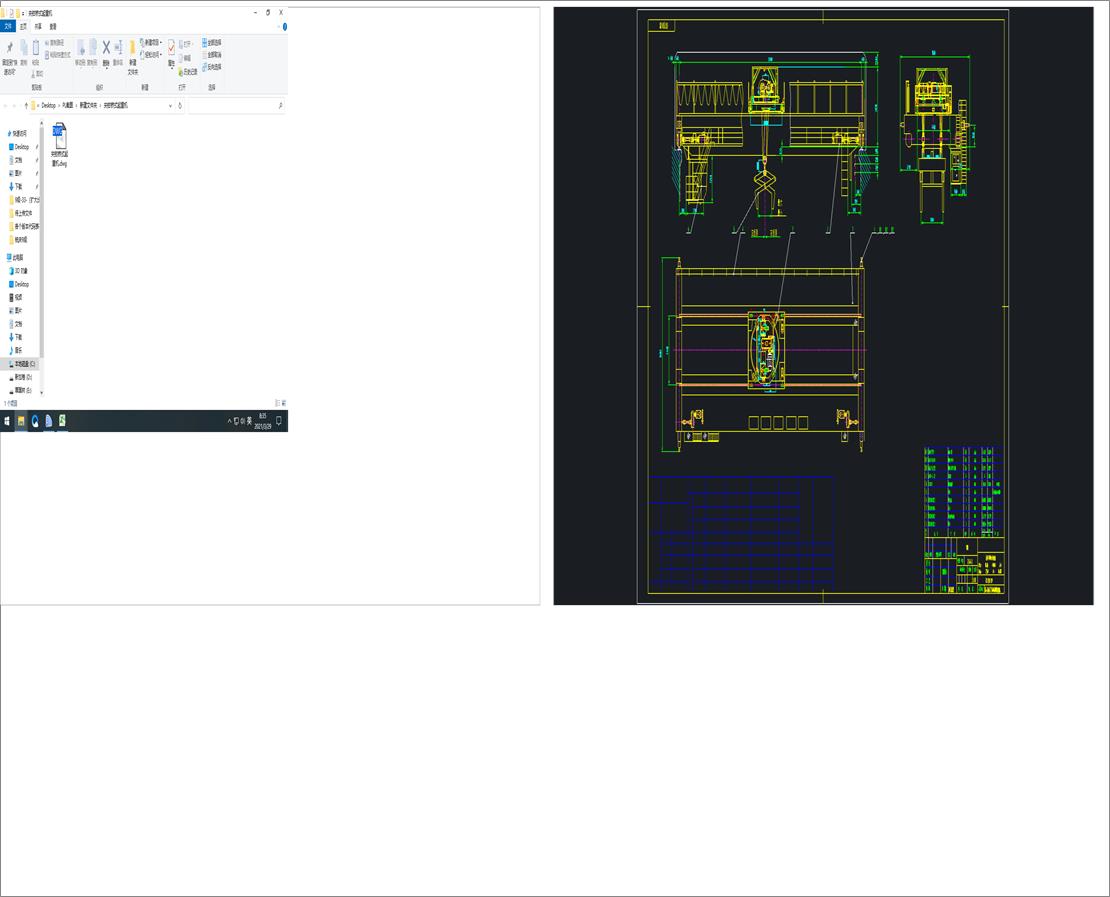Click File Explorer on the taskbar
The image size is (1110, 897).
click(21, 421)
